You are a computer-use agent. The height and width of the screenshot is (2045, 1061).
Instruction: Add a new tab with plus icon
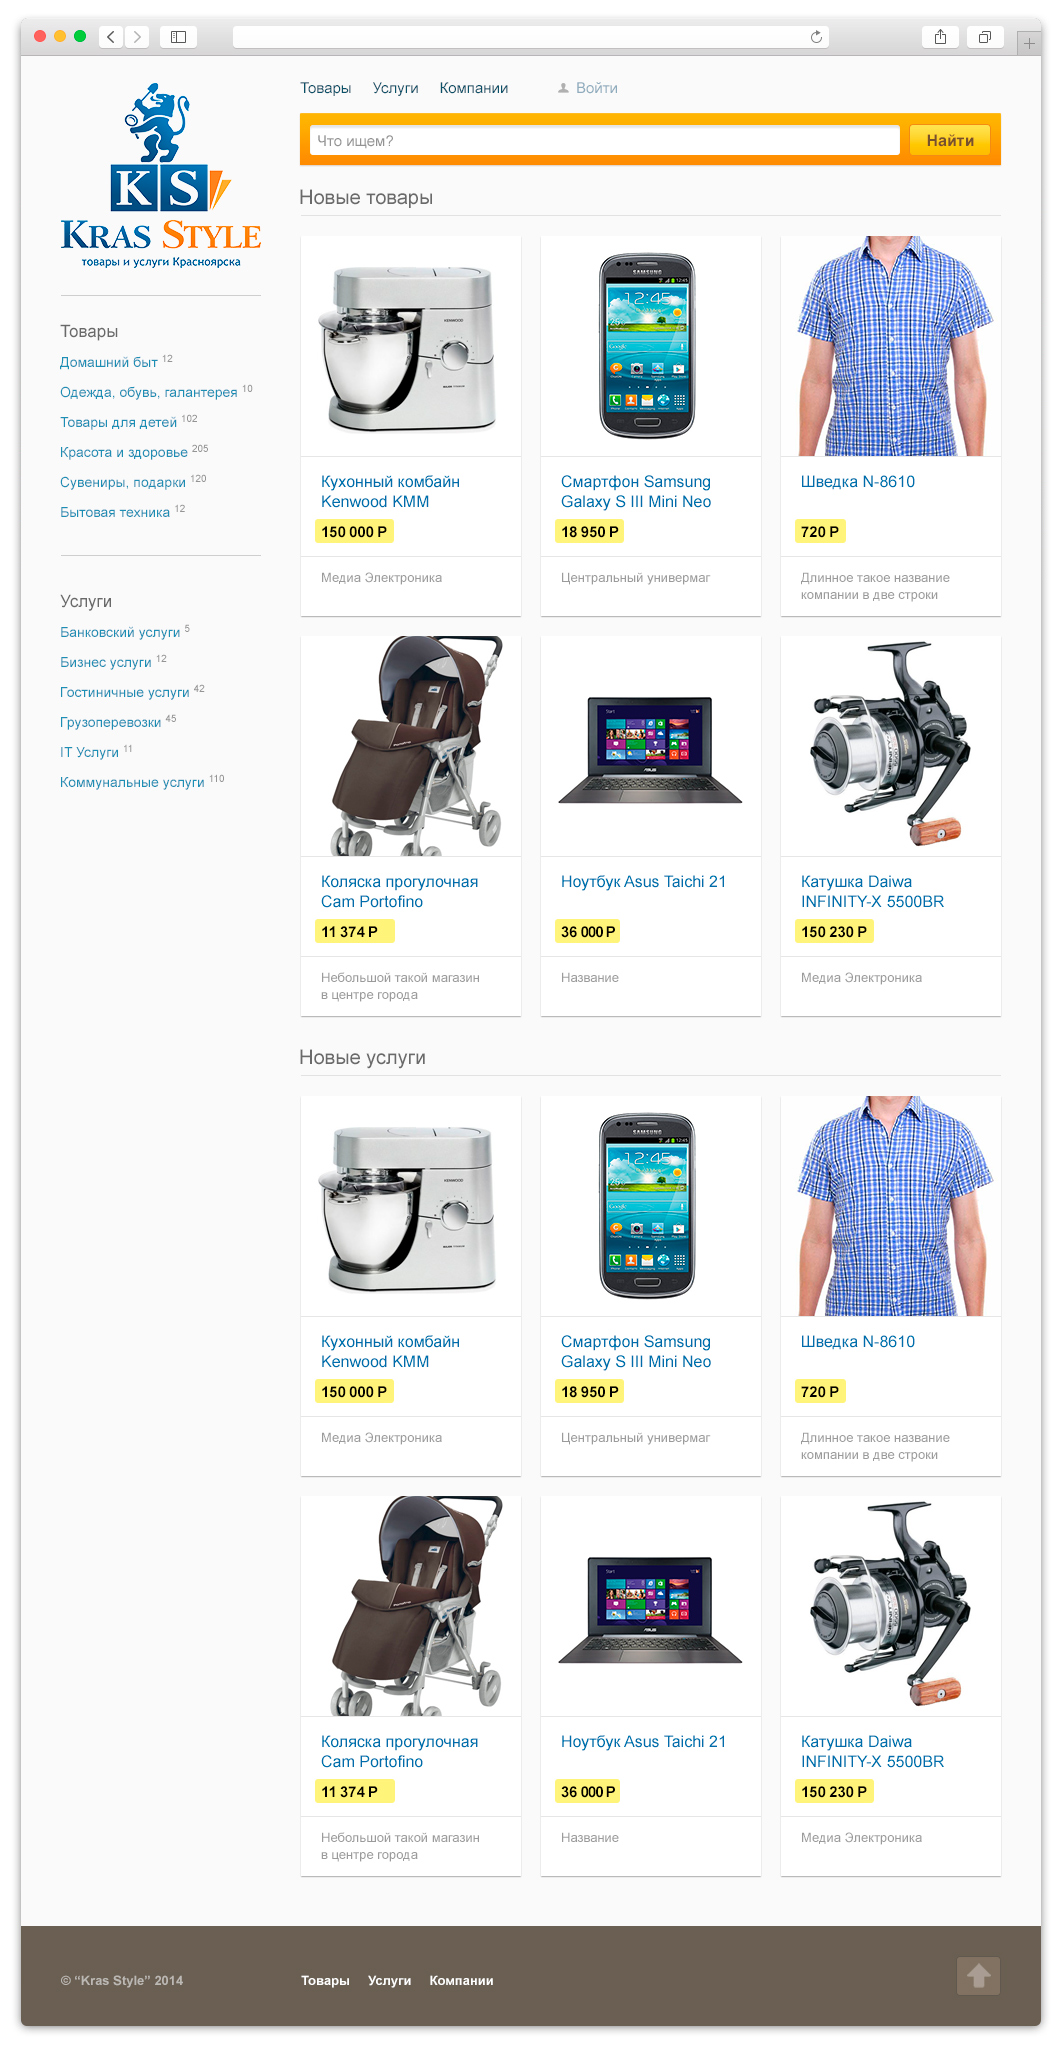coord(1029,43)
